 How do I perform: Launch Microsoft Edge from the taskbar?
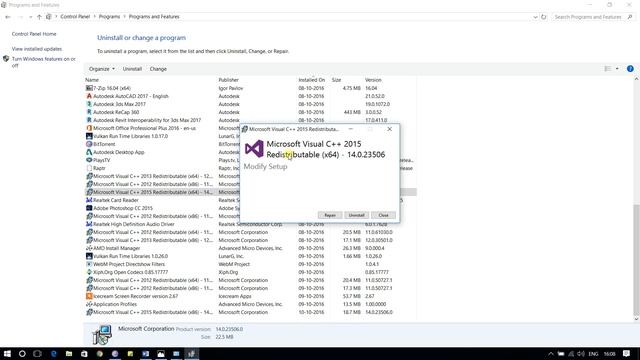tap(53, 354)
